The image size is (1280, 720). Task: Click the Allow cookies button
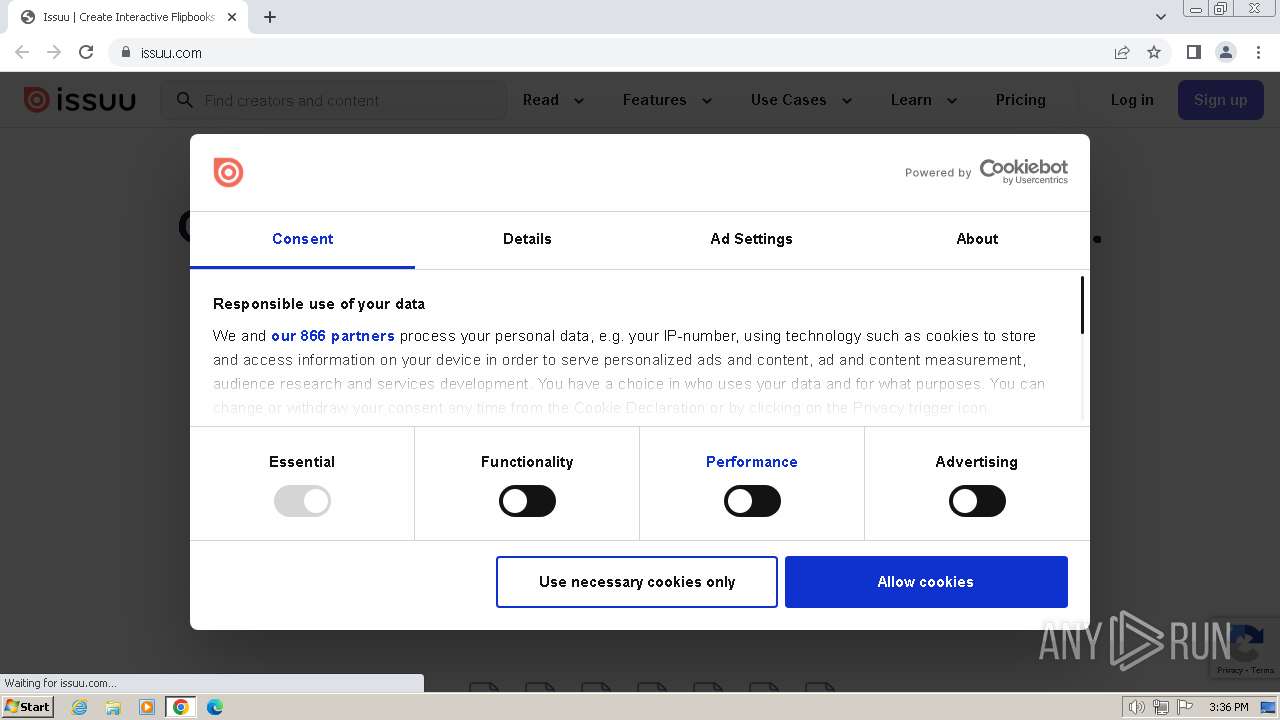(926, 582)
